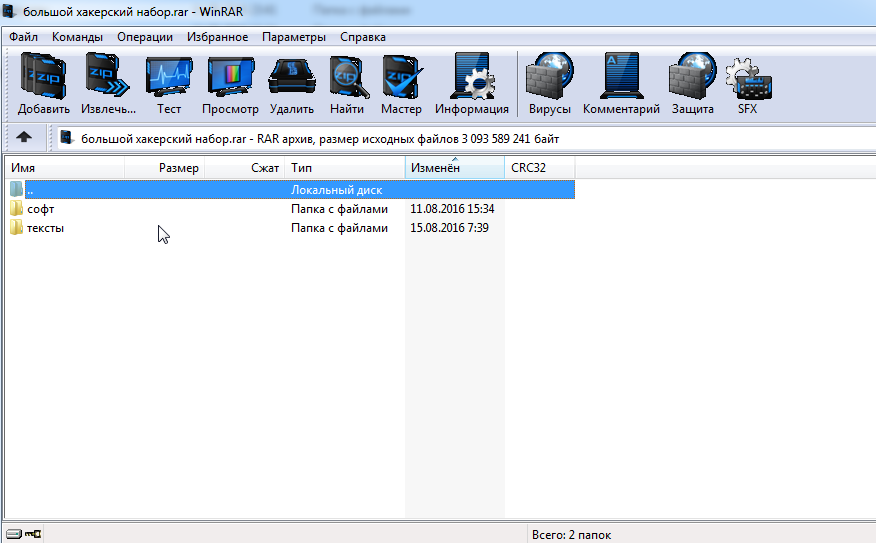Click the archive icon in address bar

(x=67, y=137)
